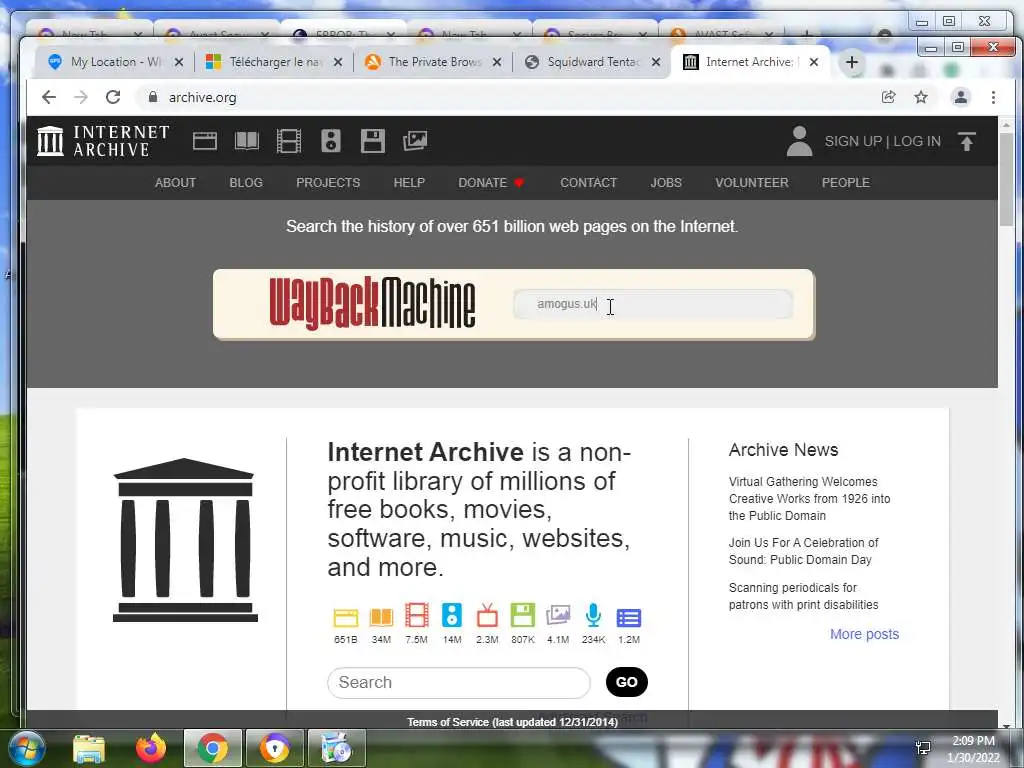Click the page vertical scrollbar thumb

pyautogui.click(x=1006, y=178)
